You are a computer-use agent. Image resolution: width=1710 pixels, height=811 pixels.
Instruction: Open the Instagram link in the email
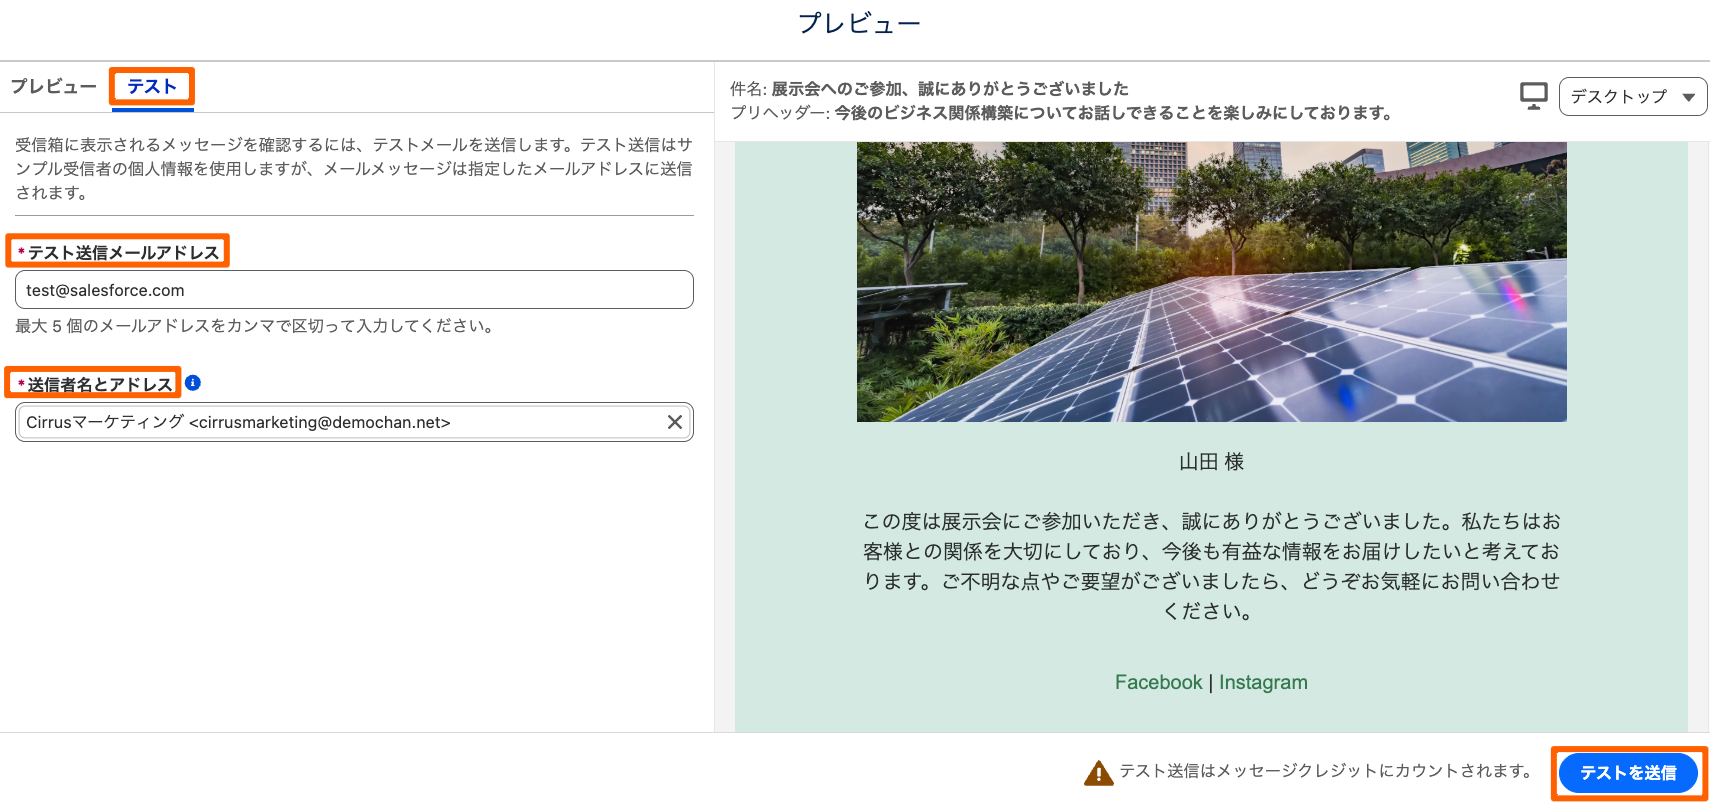pyautogui.click(x=1263, y=682)
